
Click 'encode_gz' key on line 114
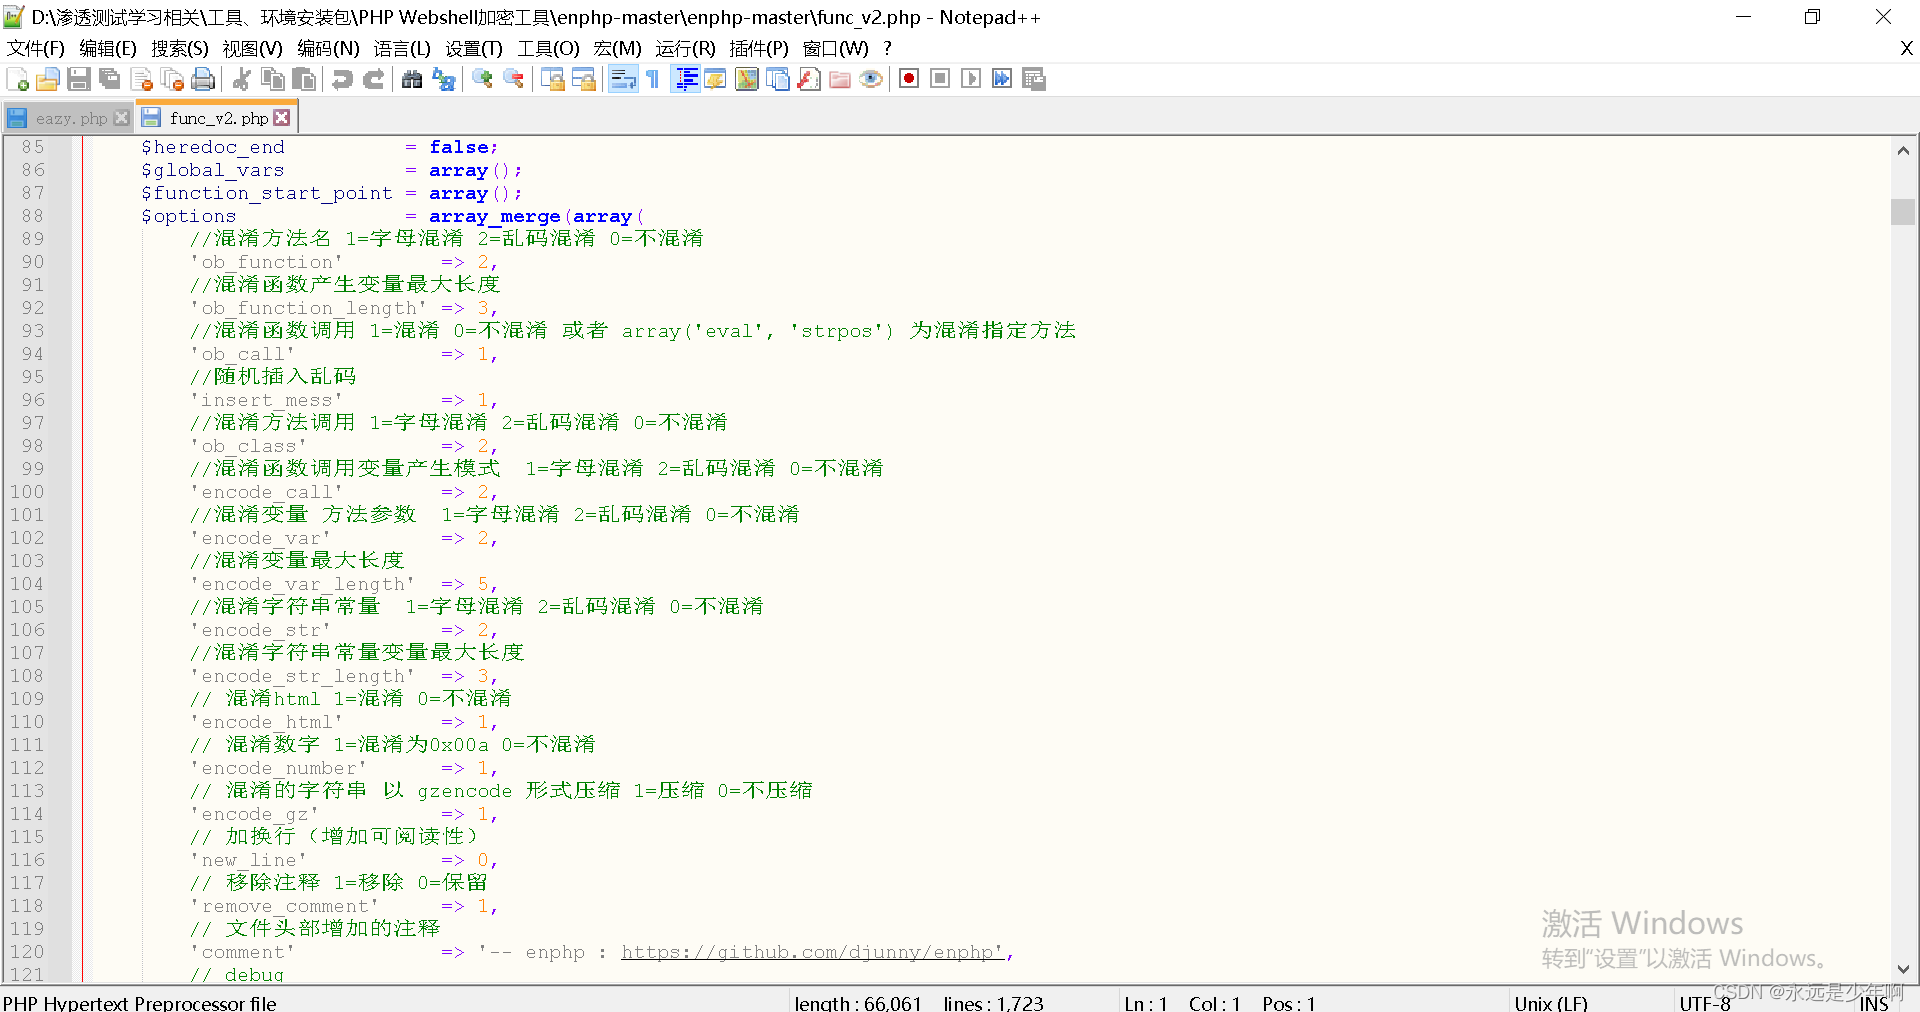[254, 814]
